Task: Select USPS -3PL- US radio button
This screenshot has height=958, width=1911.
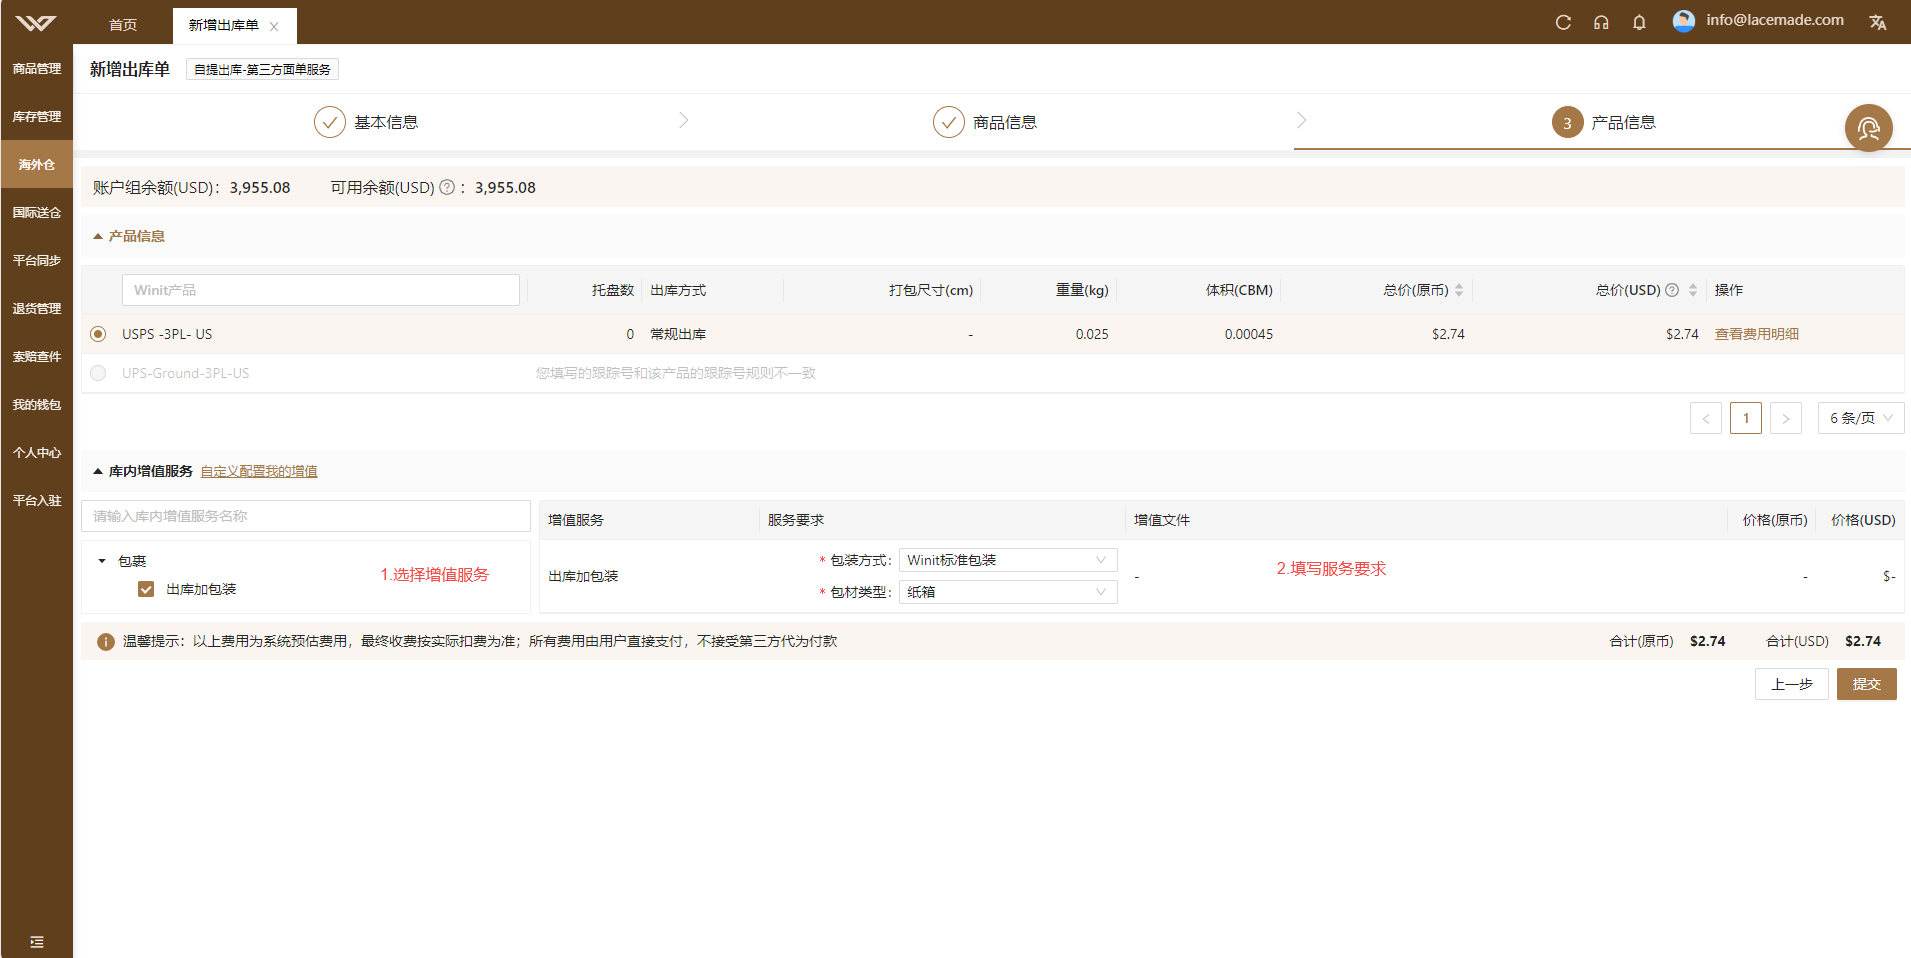Action: pyautogui.click(x=98, y=334)
